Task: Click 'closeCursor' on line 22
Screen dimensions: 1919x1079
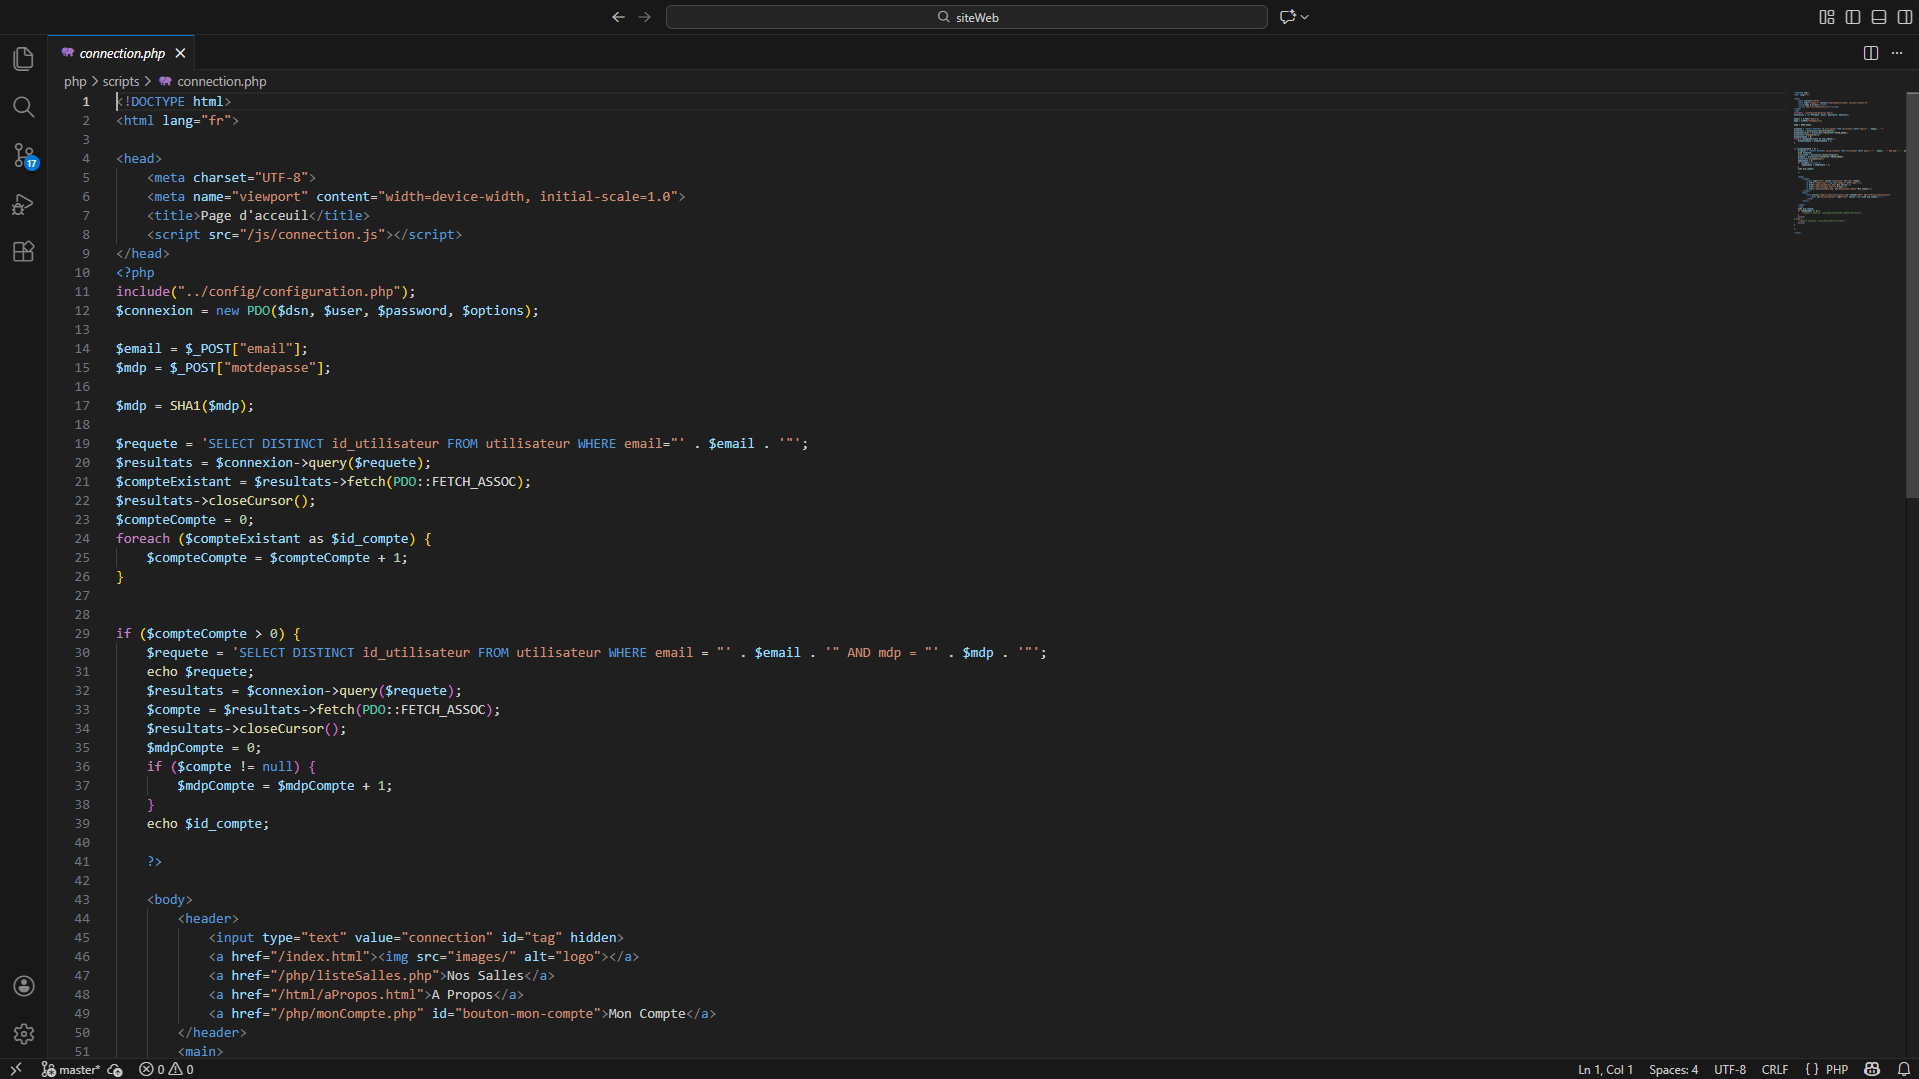Action: [x=250, y=500]
